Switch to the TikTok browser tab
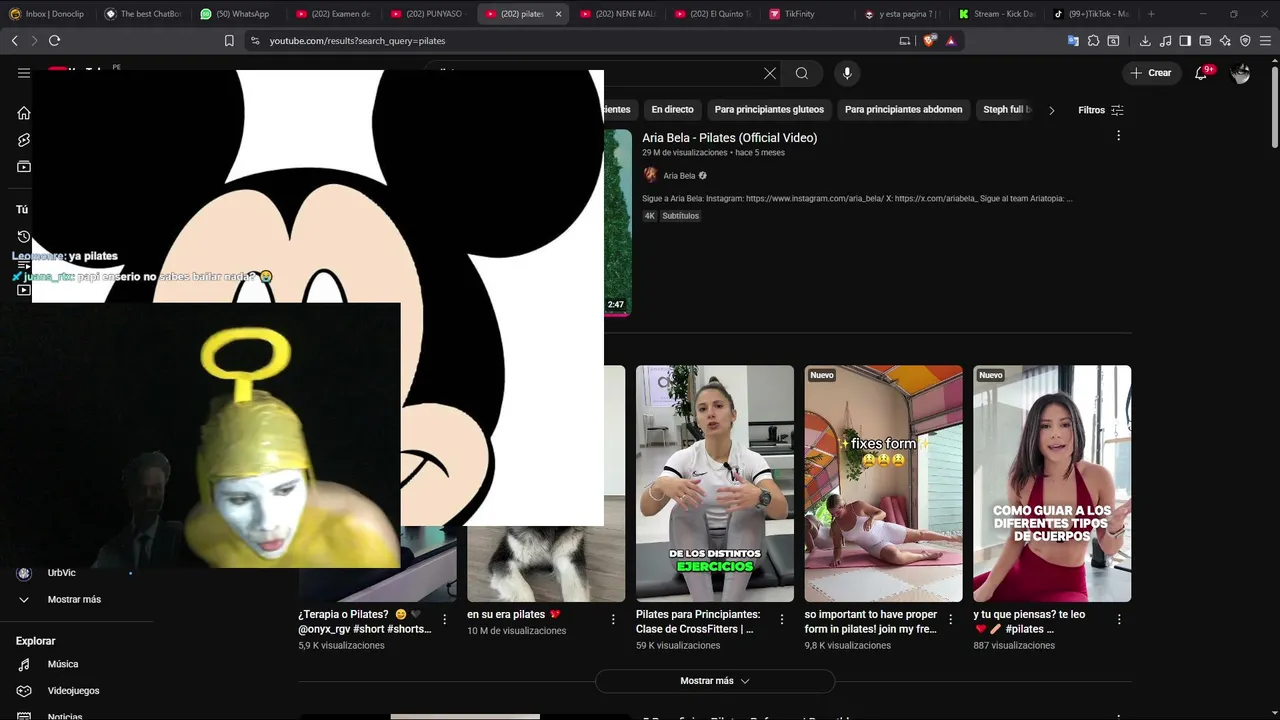The height and width of the screenshot is (720, 1280). tap(1091, 14)
